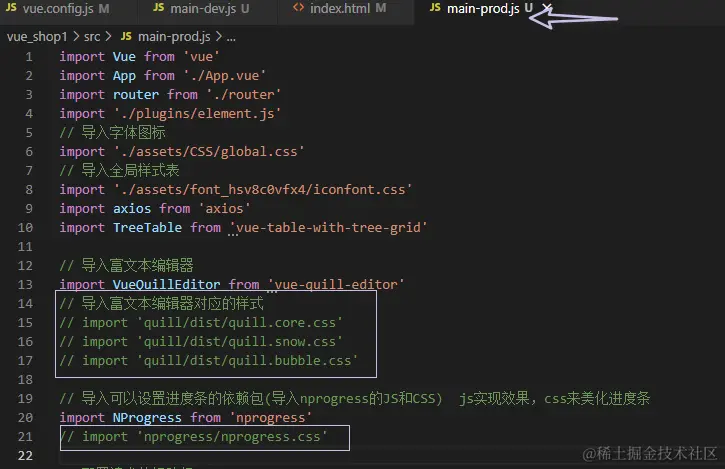Click the NProgress identifier on line 20

coord(147,418)
